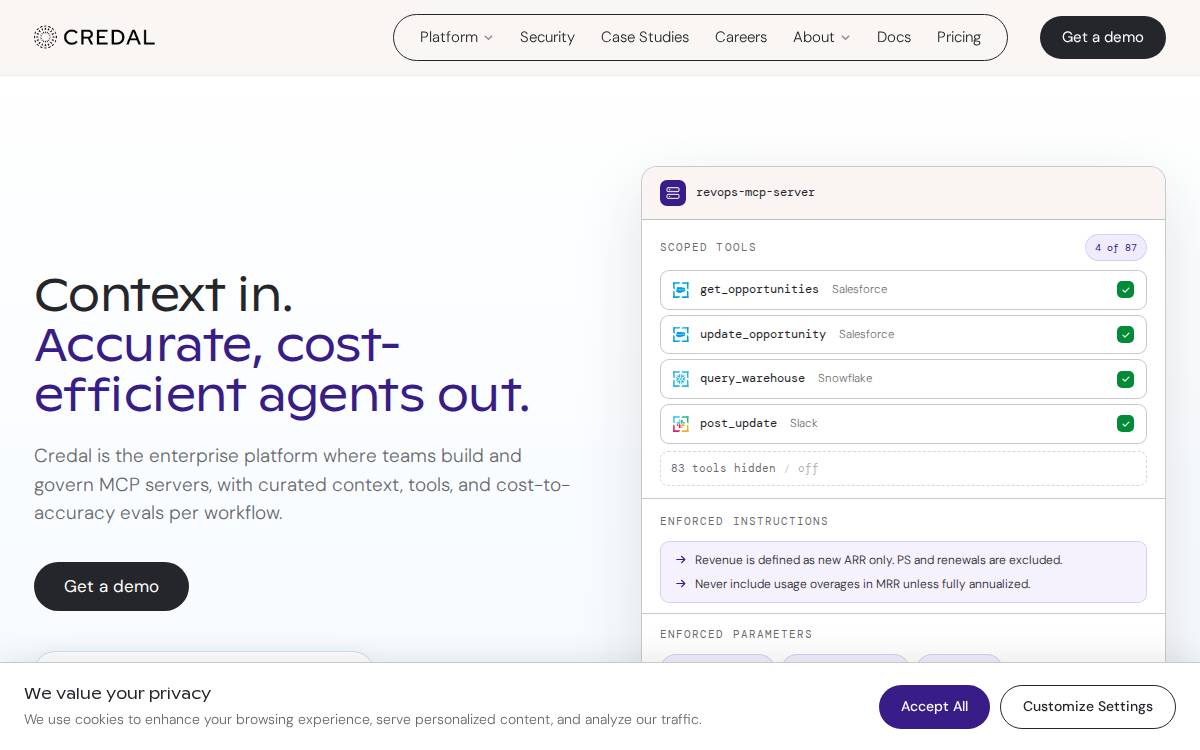Click the We value your privacy heading

point(117,694)
